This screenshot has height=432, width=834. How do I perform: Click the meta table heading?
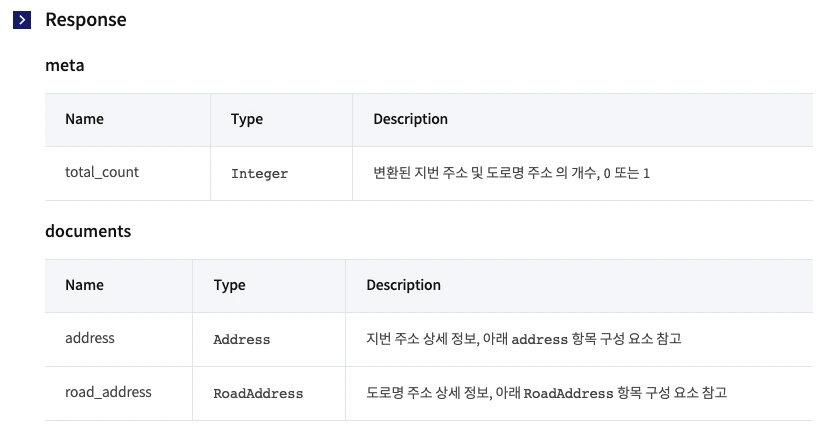tap(64, 65)
